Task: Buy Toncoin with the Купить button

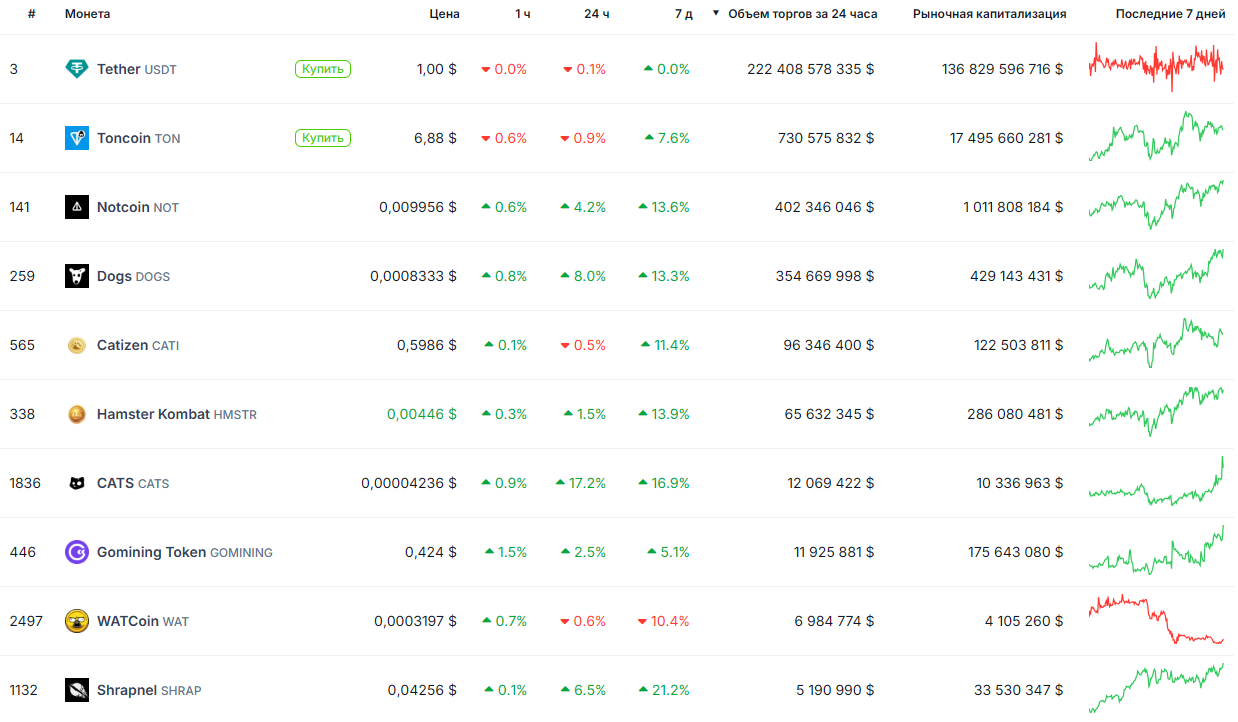Action: 323,138
